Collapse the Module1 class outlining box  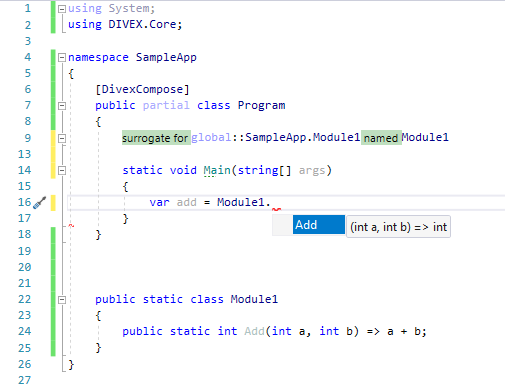pyautogui.click(x=62, y=300)
